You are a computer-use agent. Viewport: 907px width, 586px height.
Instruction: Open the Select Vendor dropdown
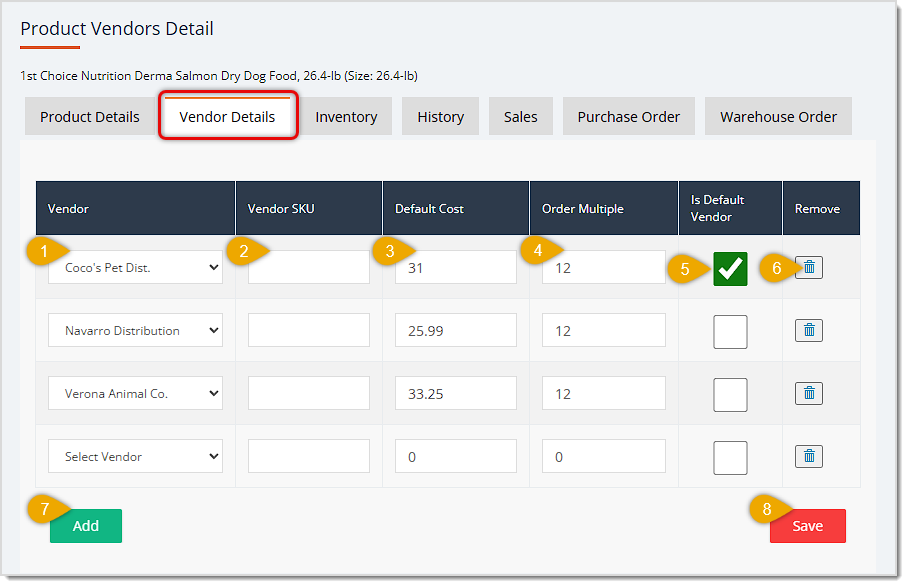coord(135,456)
